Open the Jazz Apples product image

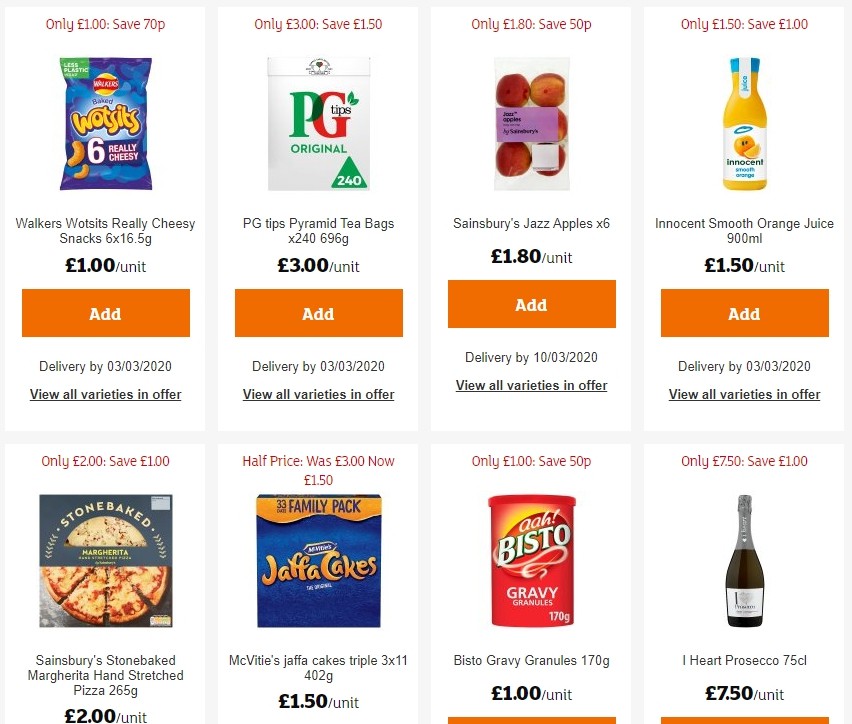coord(531,124)
